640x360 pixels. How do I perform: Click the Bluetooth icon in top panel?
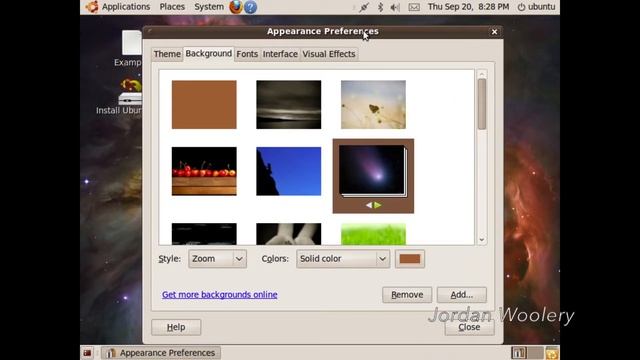(380, 7)
